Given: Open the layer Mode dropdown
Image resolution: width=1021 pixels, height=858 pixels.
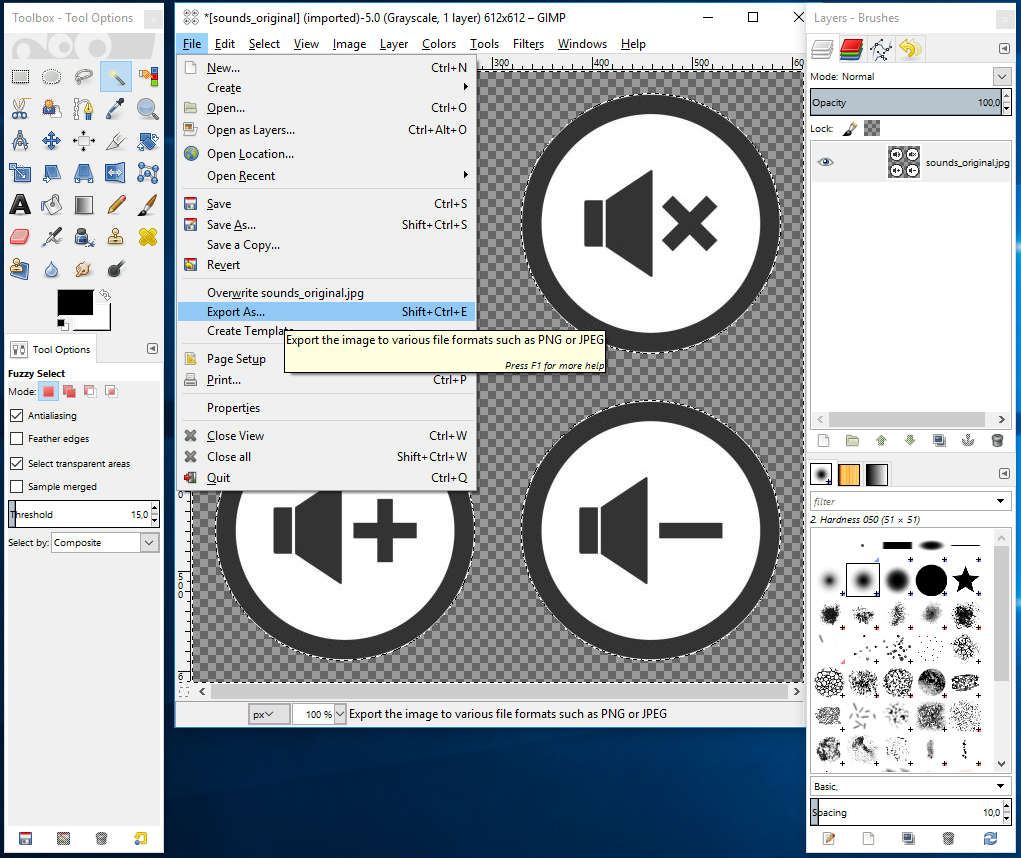Looking at the screenshot, I should pos(1001,76).
